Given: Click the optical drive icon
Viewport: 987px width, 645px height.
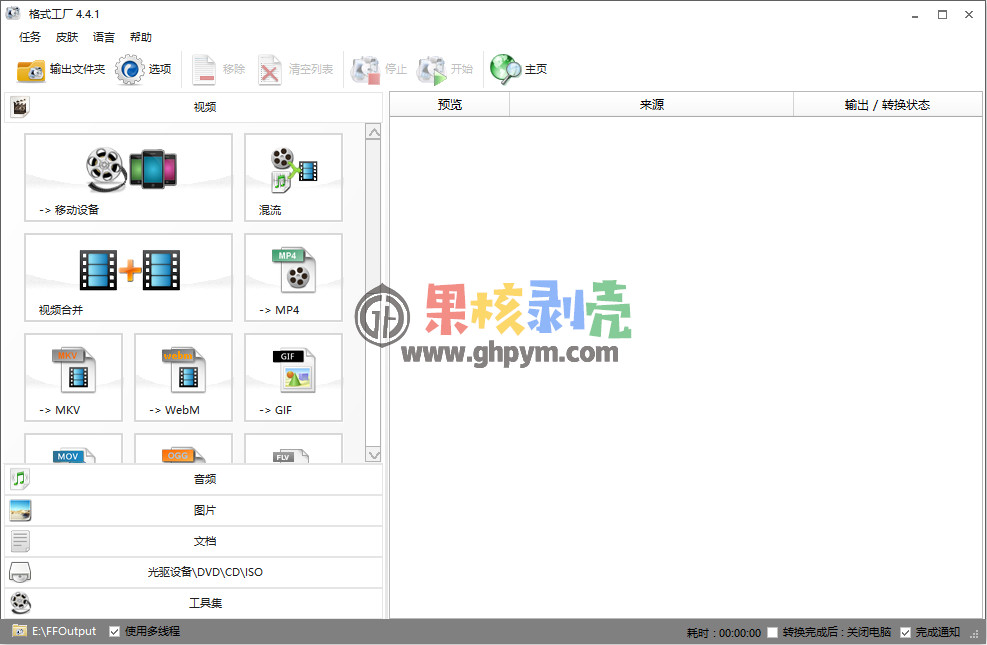Looking at the screenshot, I should click(20, 572).
